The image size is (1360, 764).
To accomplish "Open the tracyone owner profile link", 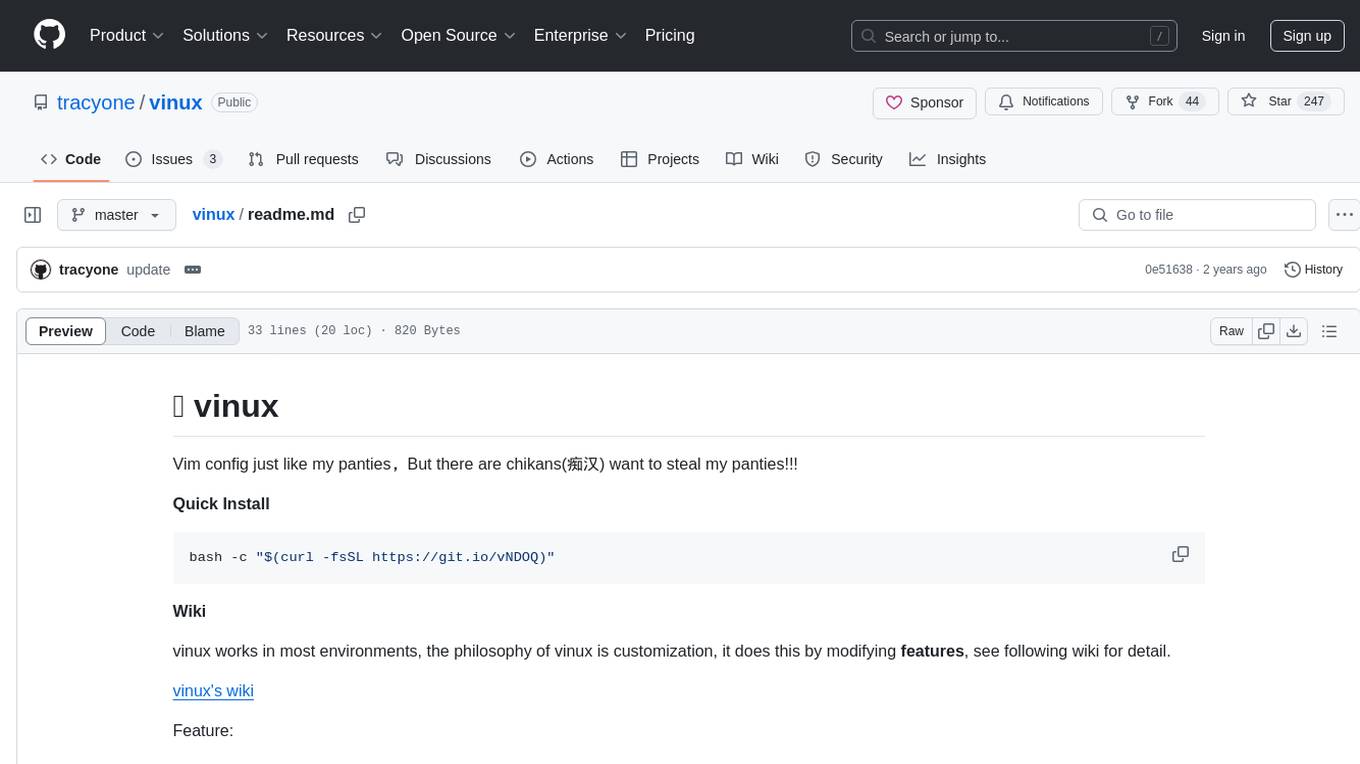I will click(x=96, y=102).
